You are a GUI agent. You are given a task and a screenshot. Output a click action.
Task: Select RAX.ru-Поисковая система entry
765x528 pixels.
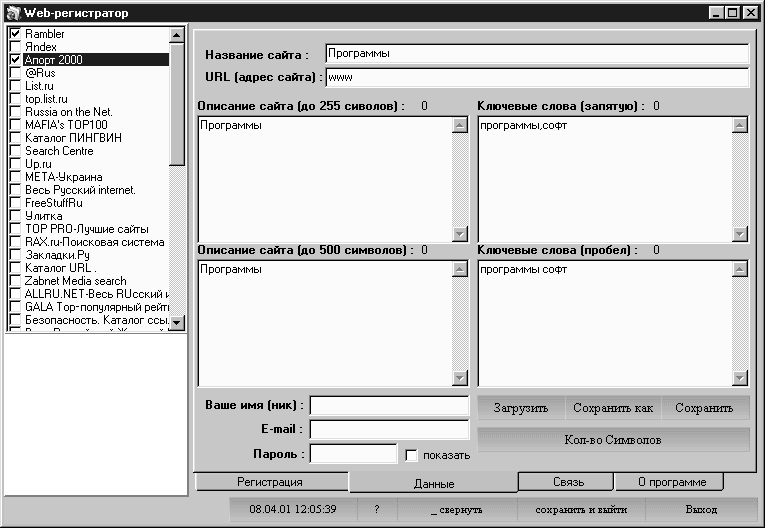(x=95, y=242)
